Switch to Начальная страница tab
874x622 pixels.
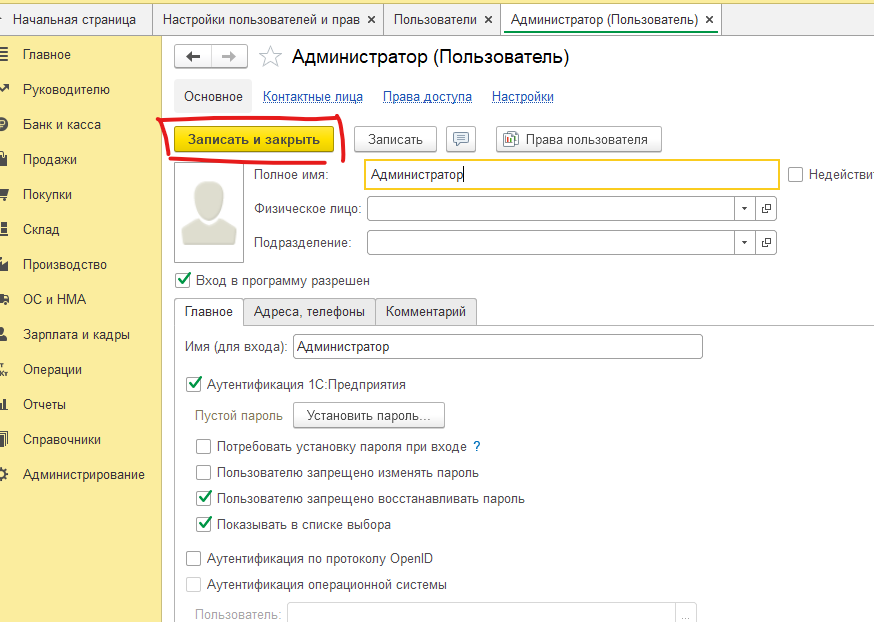pyautogui.click(x=74, y=20)
